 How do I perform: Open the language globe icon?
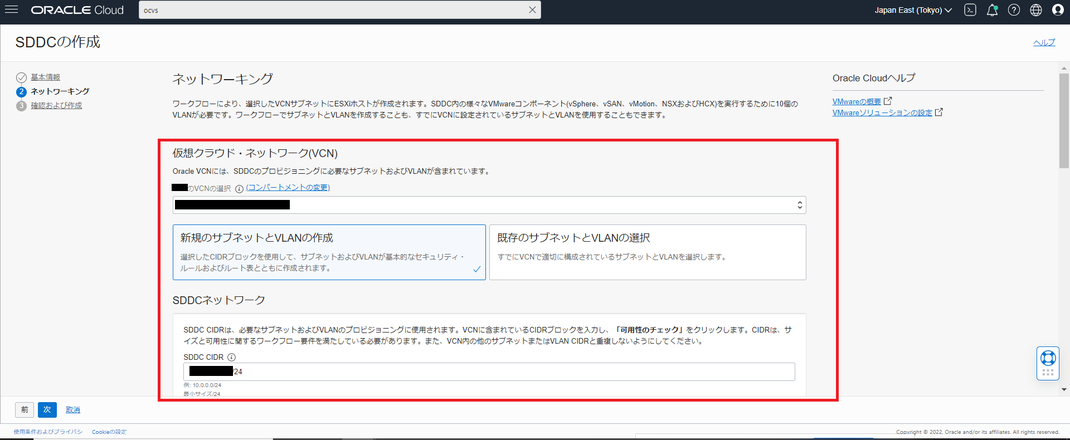(x=1036, y=10)
